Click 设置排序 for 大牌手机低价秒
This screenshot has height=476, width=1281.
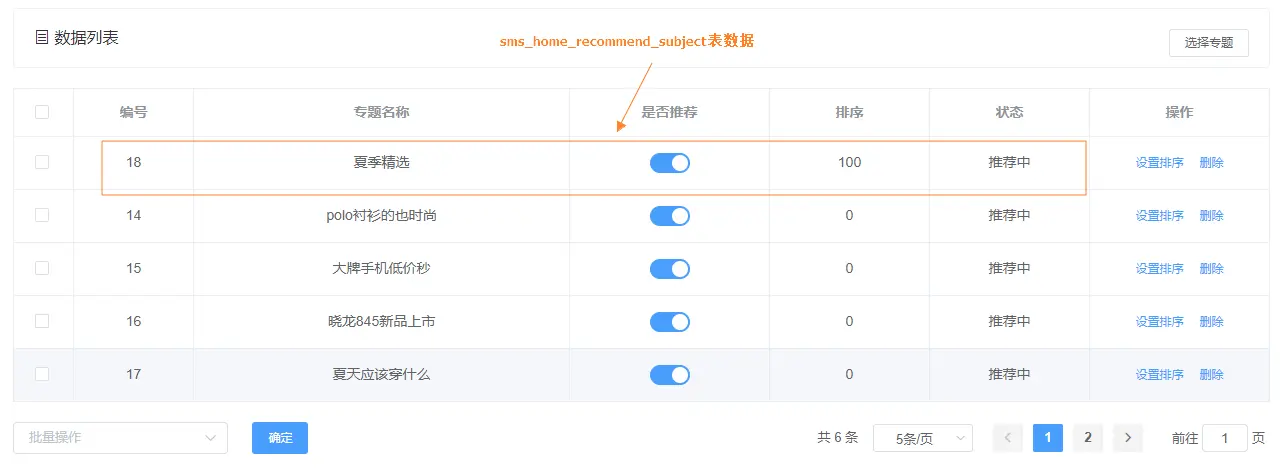pos(1159,268)
